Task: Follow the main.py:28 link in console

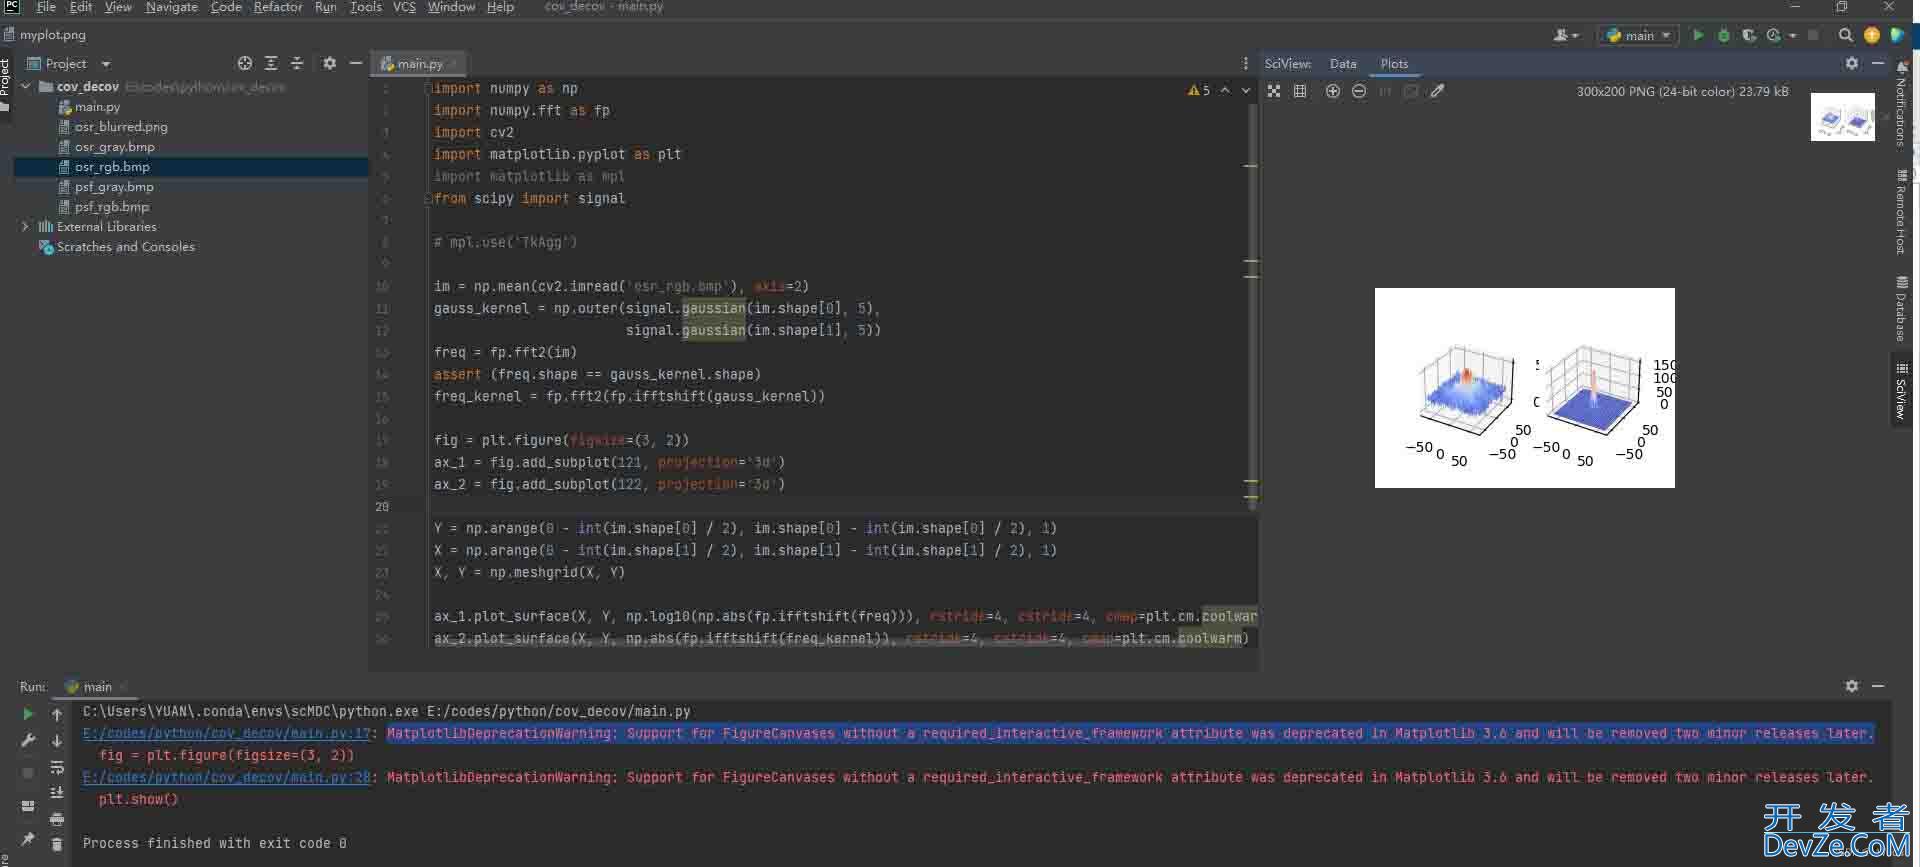Action: 227,778
